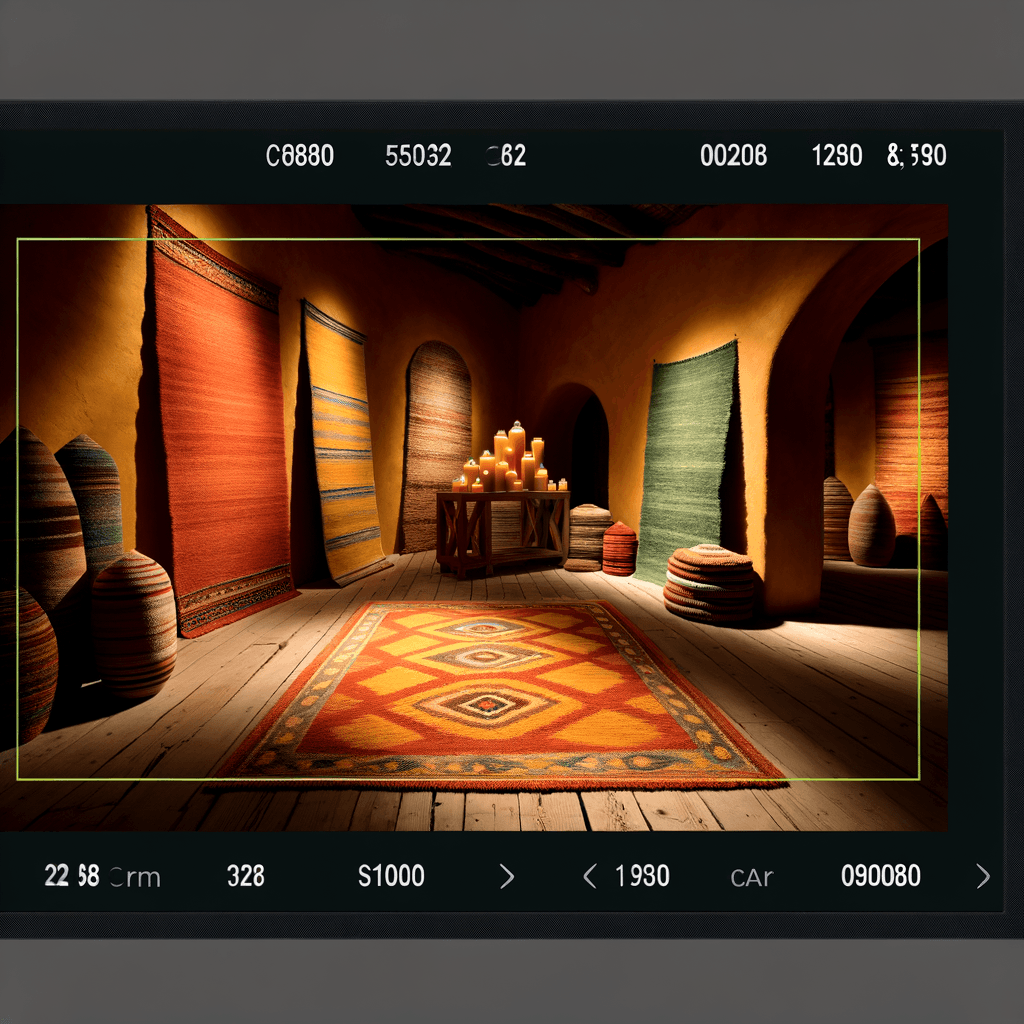Click the right chevron after 090080
Viewport: 1024px width, 1024px height.
(x=983, y=877)
